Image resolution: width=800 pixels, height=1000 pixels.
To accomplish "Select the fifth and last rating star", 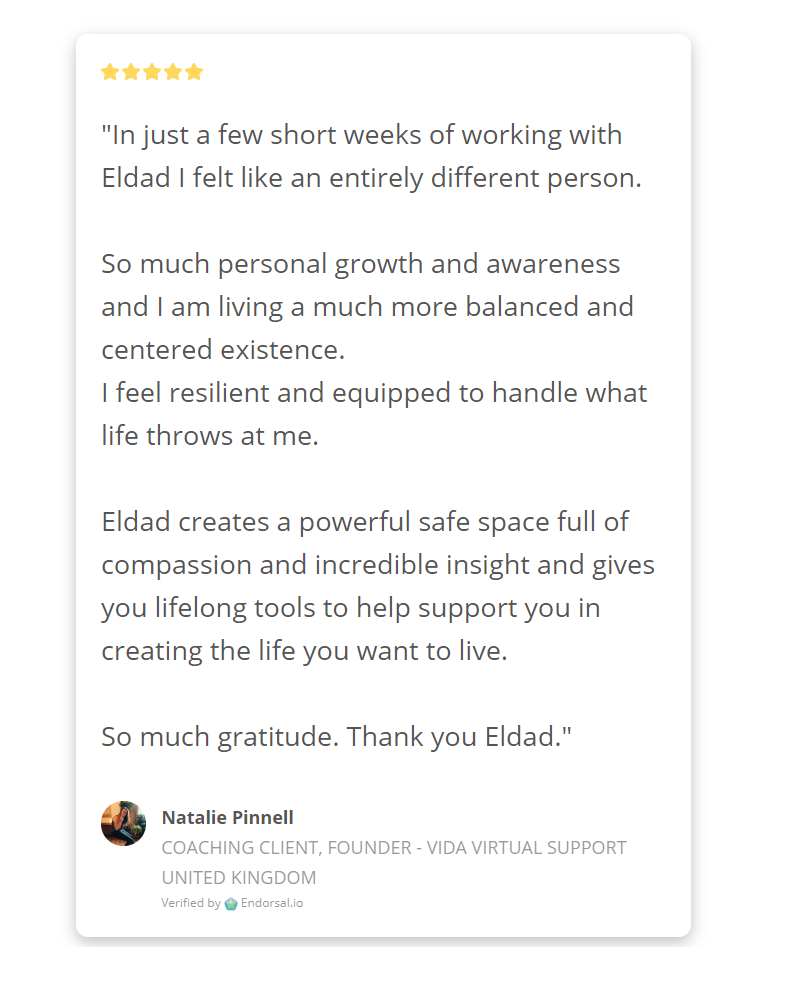I will pos(194,71).
